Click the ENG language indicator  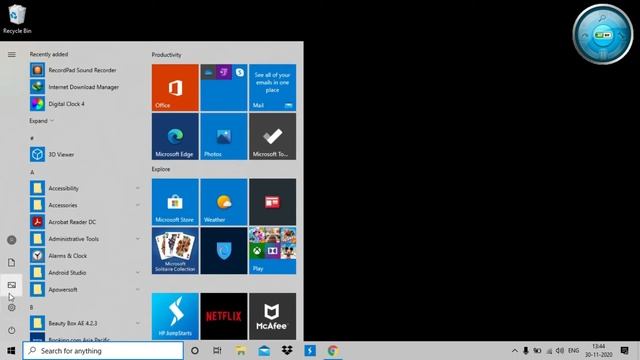pyautogui.click(x=573, y=351)
